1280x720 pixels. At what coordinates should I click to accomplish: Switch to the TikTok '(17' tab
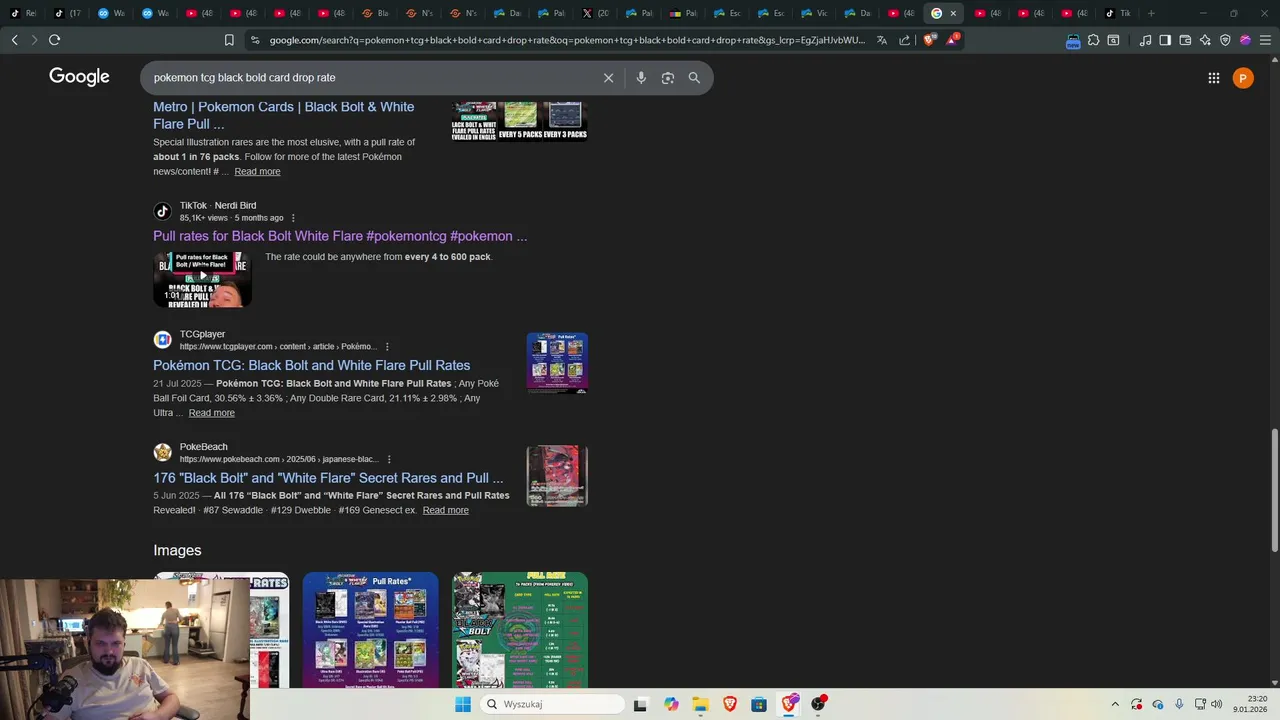[x=66, y=13]
